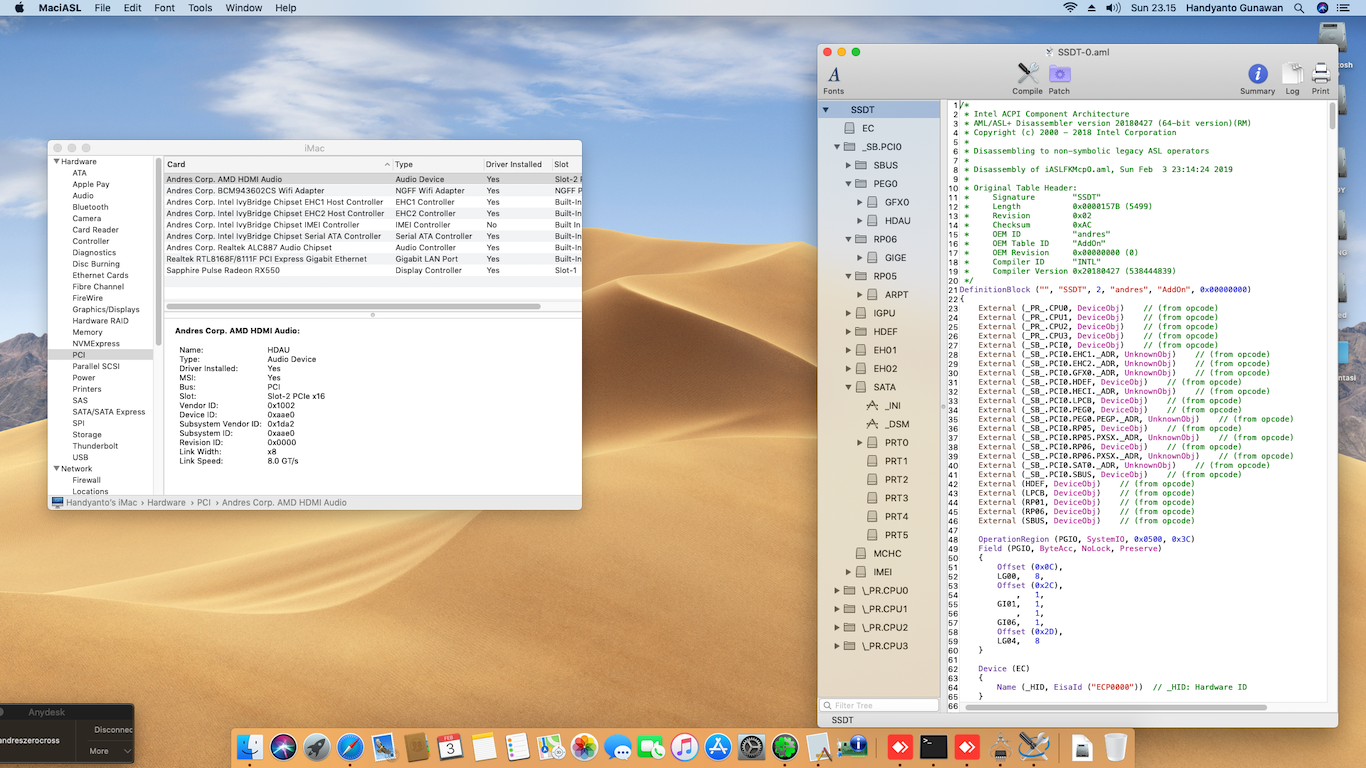The image size is (1366, 768).
Task: Select the MCHC item in MaciASL tree
Action: (x=887, y=553)
